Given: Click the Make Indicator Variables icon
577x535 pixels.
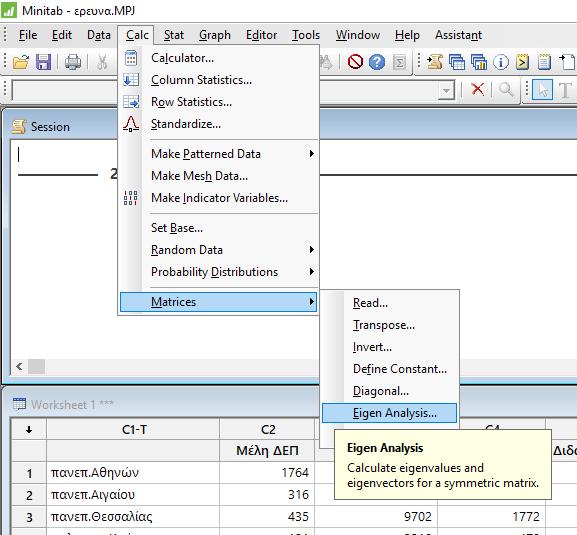Looking at the screenshot, I should (x=131, y=198).
